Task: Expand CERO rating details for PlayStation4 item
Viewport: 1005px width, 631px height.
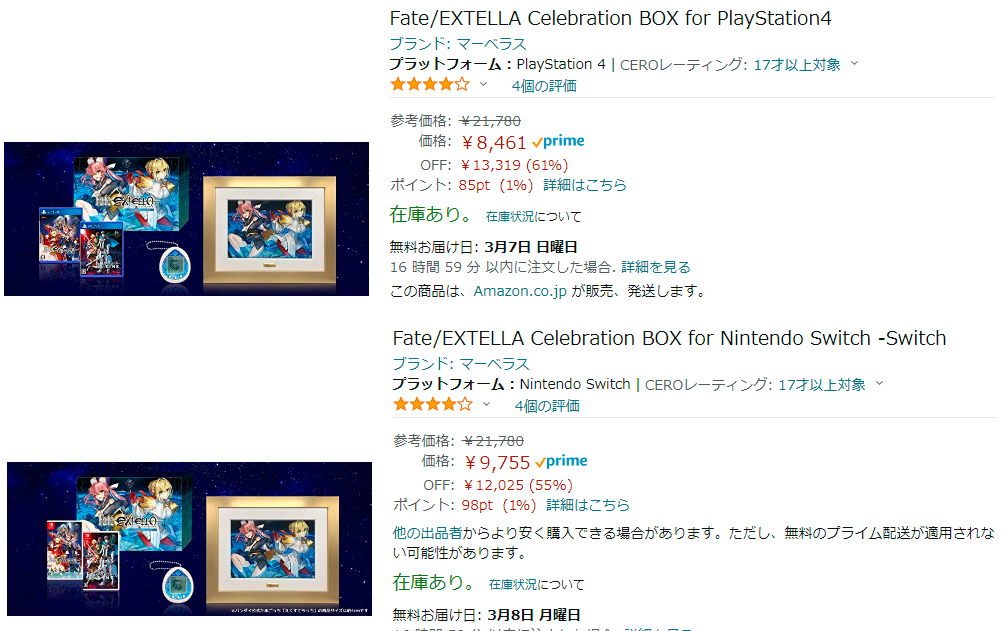Action: pos(854,64)
